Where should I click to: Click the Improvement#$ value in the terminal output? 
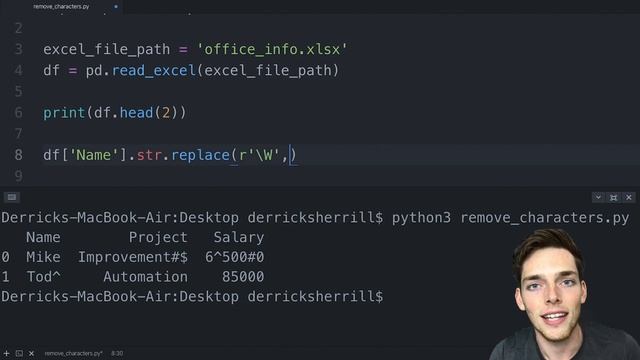pos(133,257)
